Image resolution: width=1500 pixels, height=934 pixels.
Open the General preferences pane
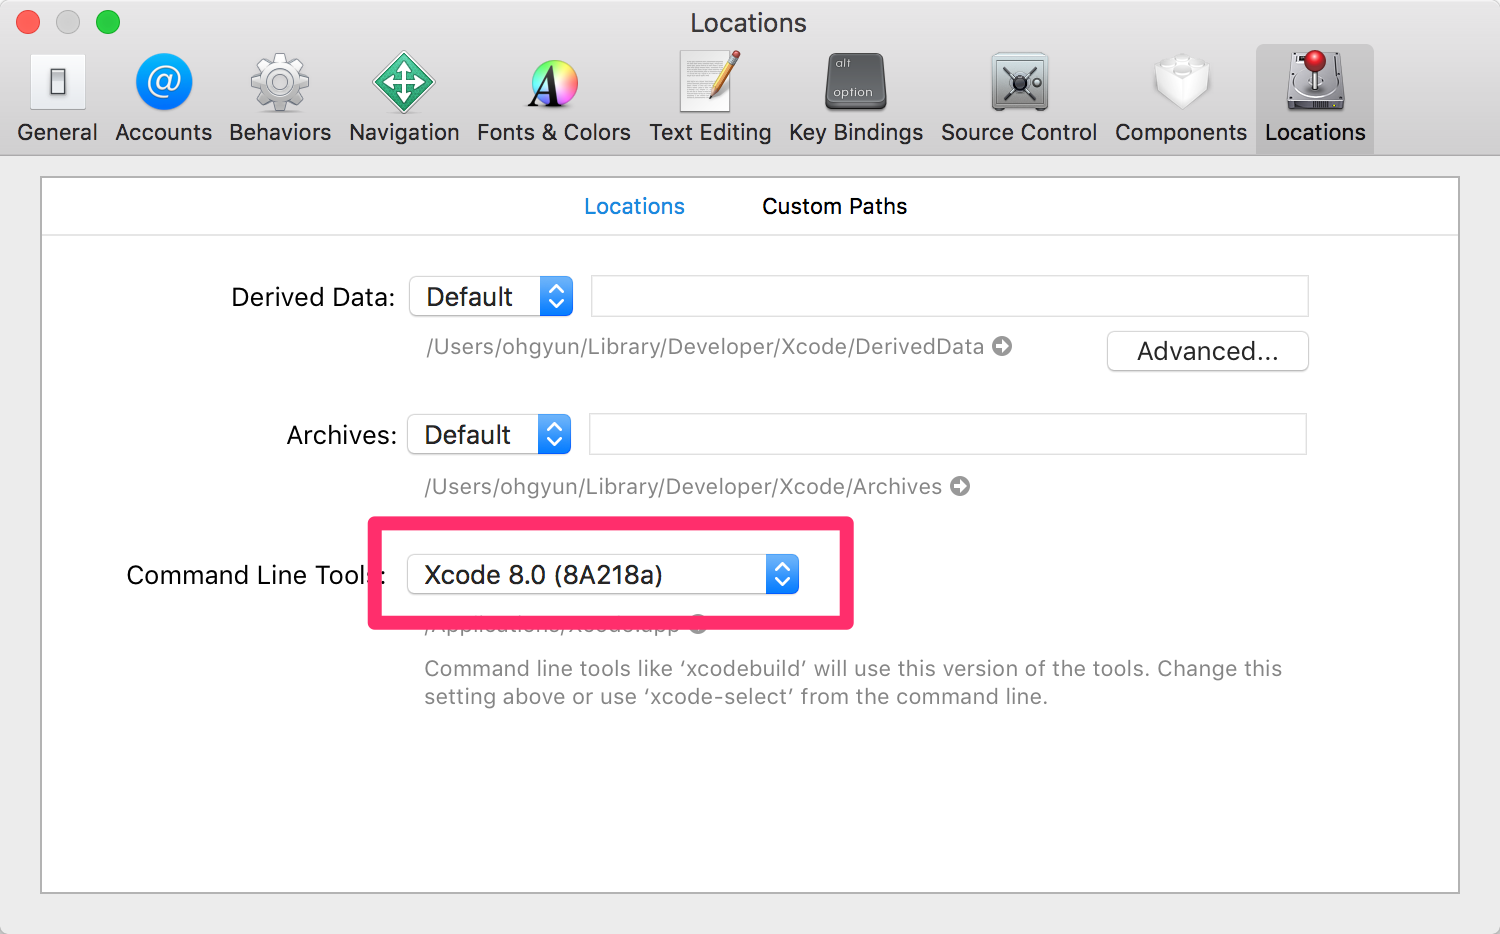[x=58, y=99]
